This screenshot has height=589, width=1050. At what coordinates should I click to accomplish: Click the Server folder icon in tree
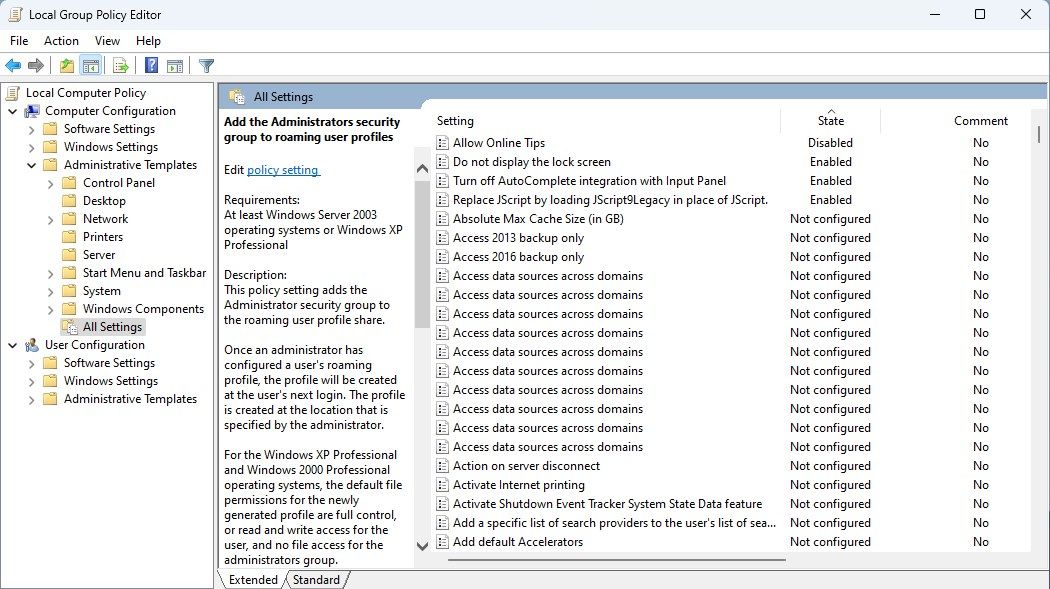tap(69, 255)
